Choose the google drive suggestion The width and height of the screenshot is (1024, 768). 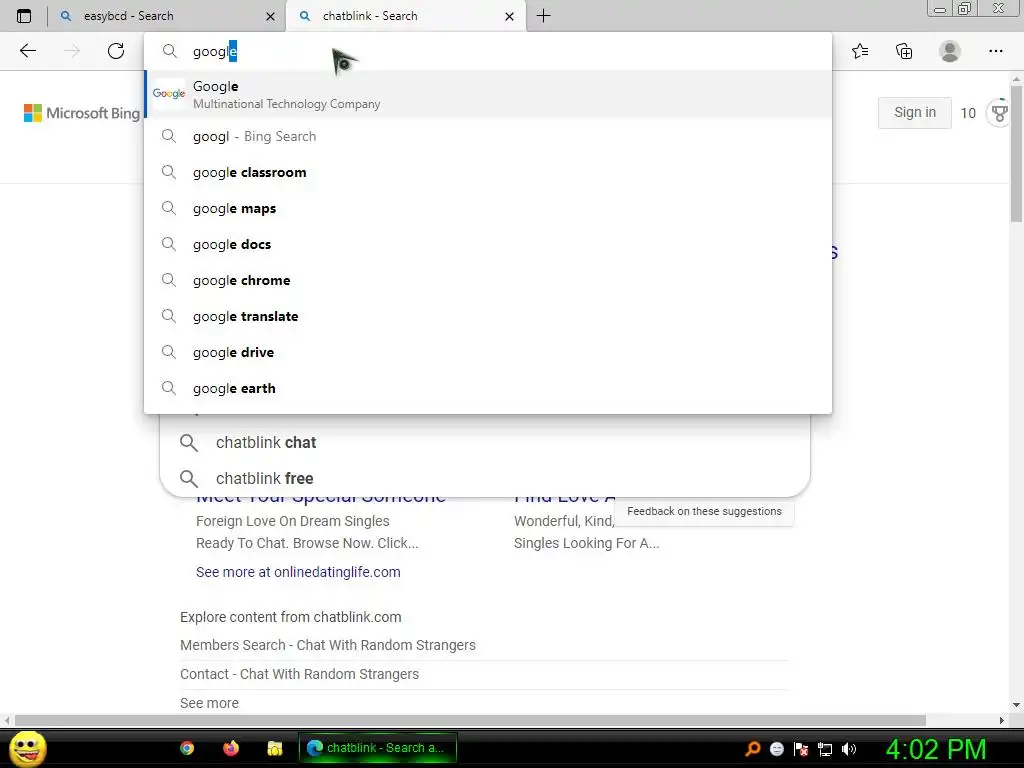click(488, 352)
